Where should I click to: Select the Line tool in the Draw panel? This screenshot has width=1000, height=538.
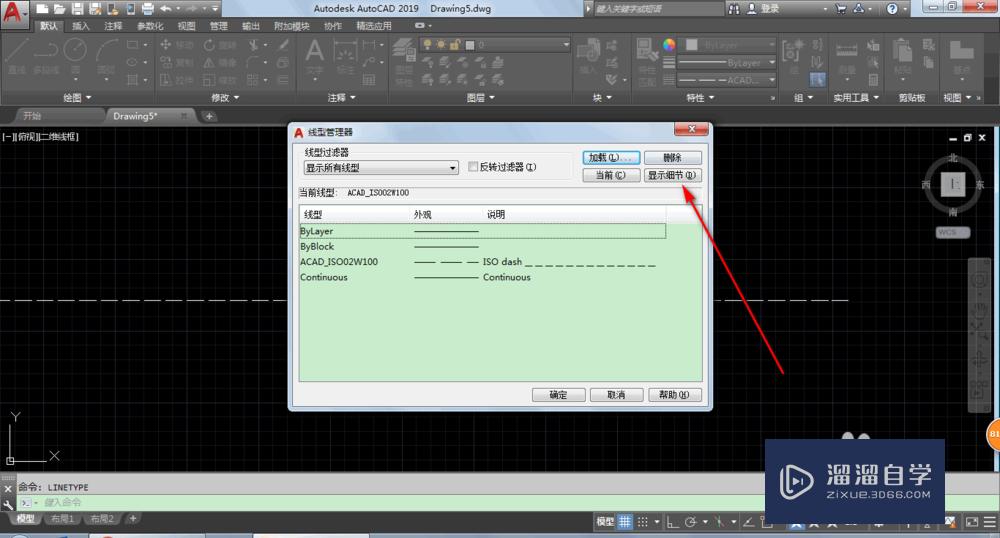pos(17,56)
